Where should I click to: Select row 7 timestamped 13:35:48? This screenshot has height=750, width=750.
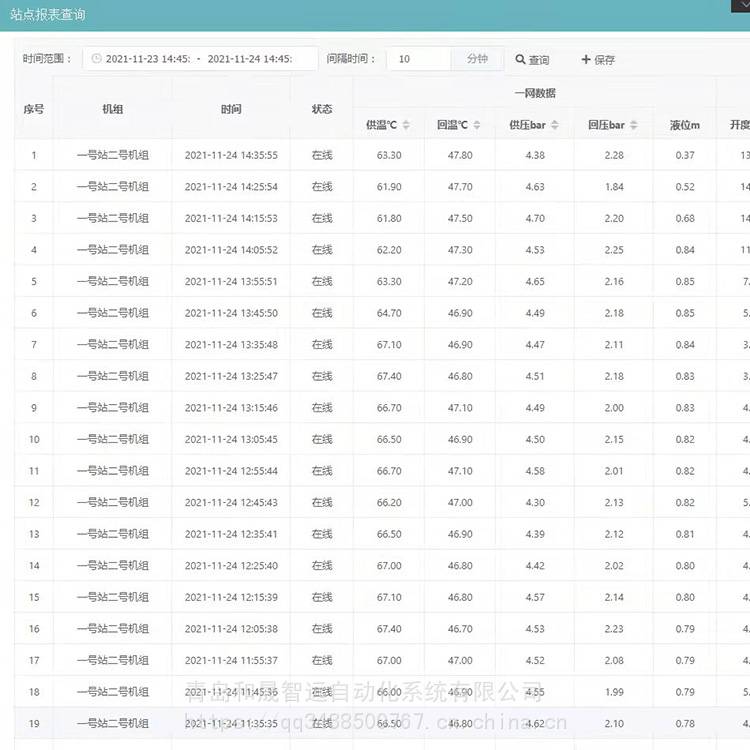[231, 345]
